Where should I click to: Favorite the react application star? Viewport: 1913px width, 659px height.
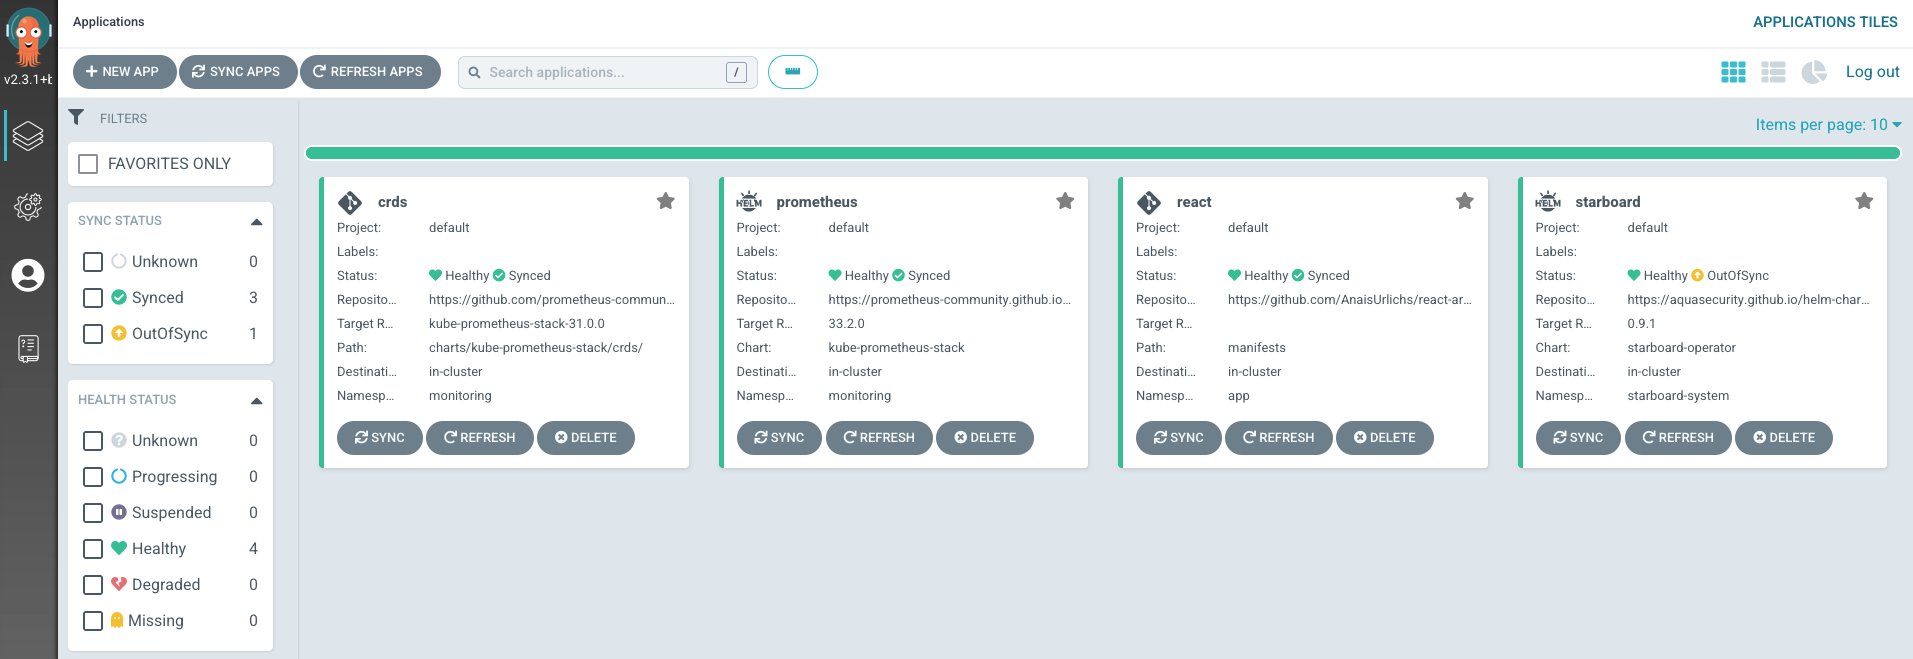pos(1464,201)
